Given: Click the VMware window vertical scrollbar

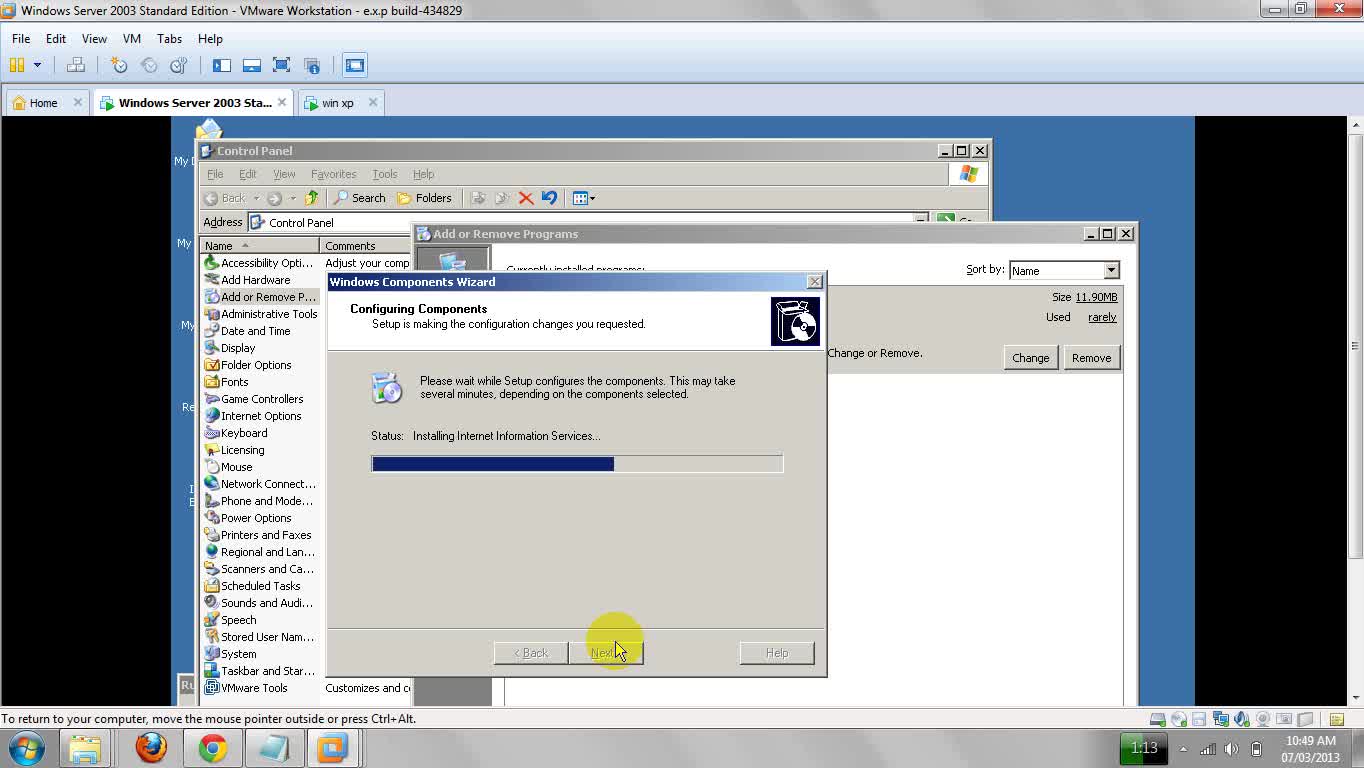Looking at the screenshot, I should [x=1356, y=411].
